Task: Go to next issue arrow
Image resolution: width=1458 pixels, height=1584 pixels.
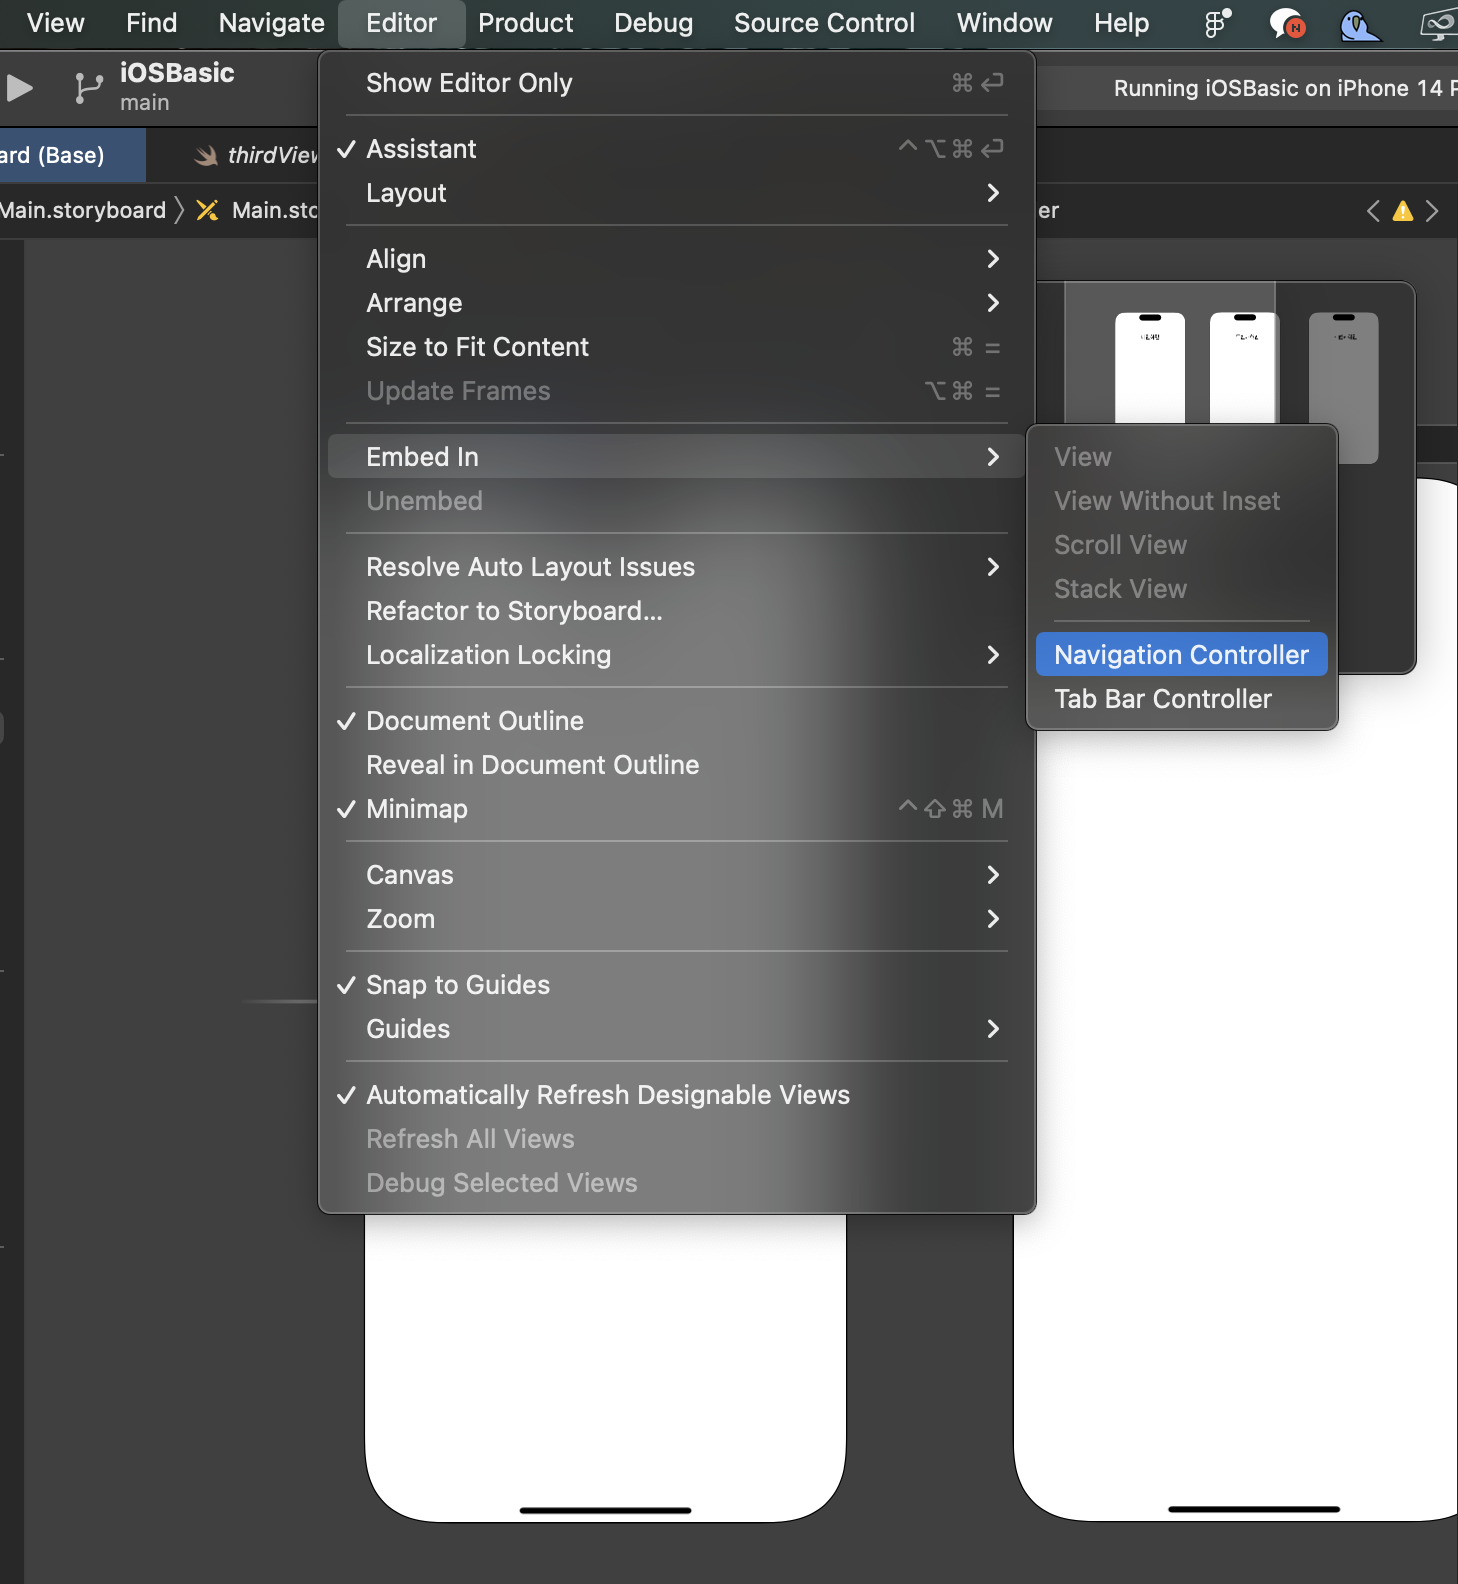Action: [1432, 211]
